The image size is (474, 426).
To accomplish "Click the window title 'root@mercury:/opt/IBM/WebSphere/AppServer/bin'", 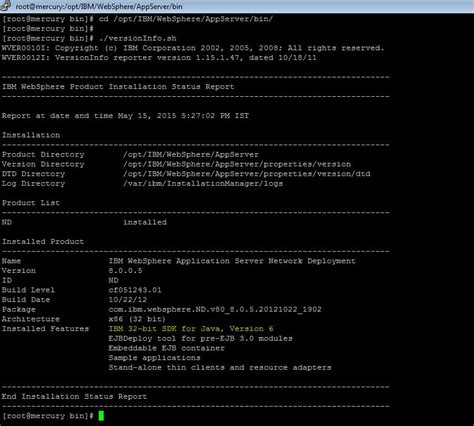I will tap(99, 6).
